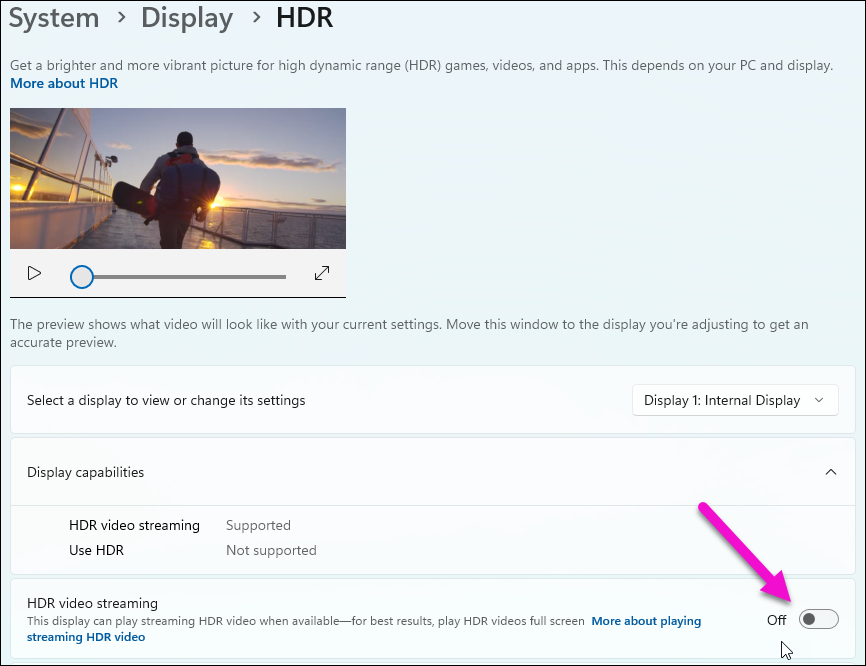The image size is (866, 666).
Task: Open "More about playing streaming HDR video" link
Action: [x=646, y=621]
